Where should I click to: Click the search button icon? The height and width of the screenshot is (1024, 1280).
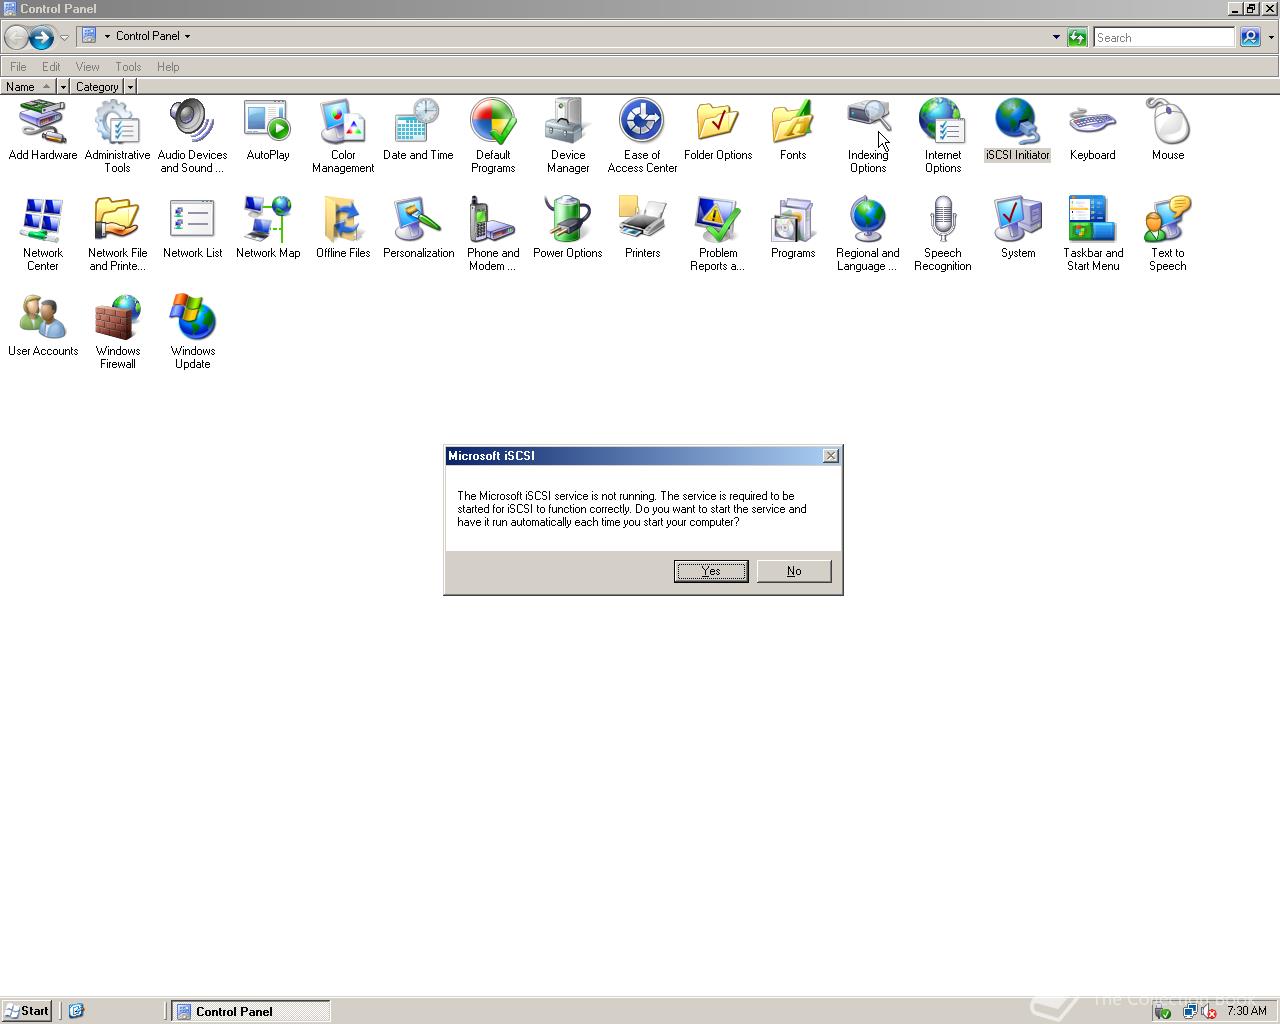tap(1250, 37)
